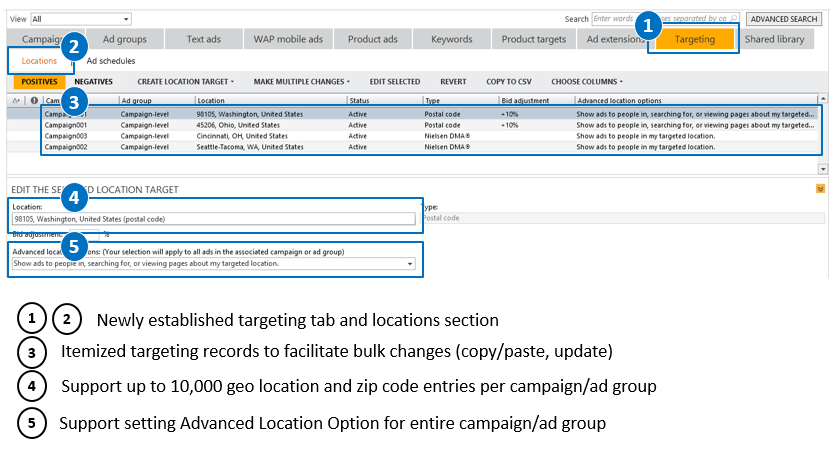Expand the Create Location Target menu

(x=185, y=81)
